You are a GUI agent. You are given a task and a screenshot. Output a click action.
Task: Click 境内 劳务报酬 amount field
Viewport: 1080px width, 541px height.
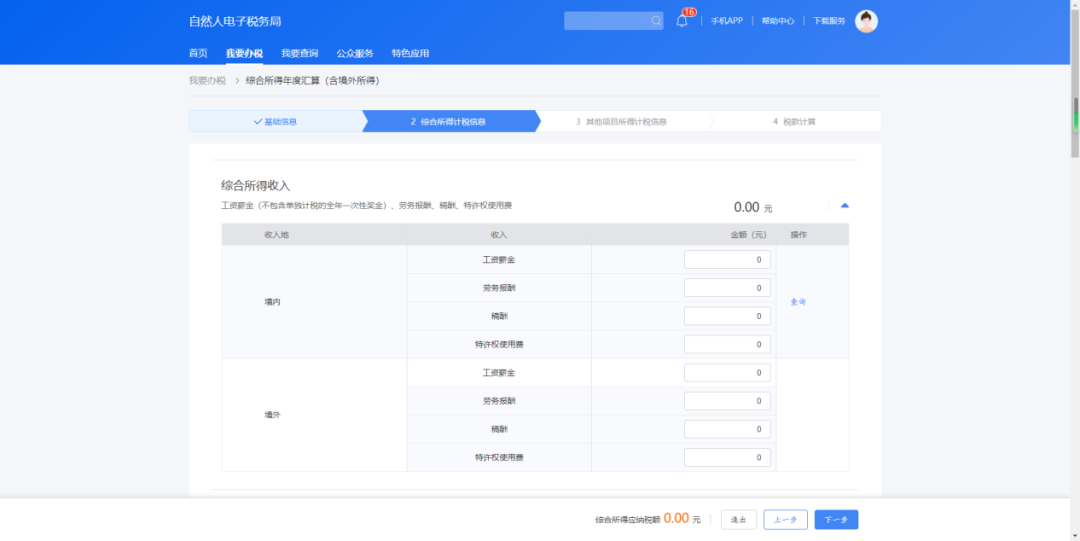click(x=727, y=288)
